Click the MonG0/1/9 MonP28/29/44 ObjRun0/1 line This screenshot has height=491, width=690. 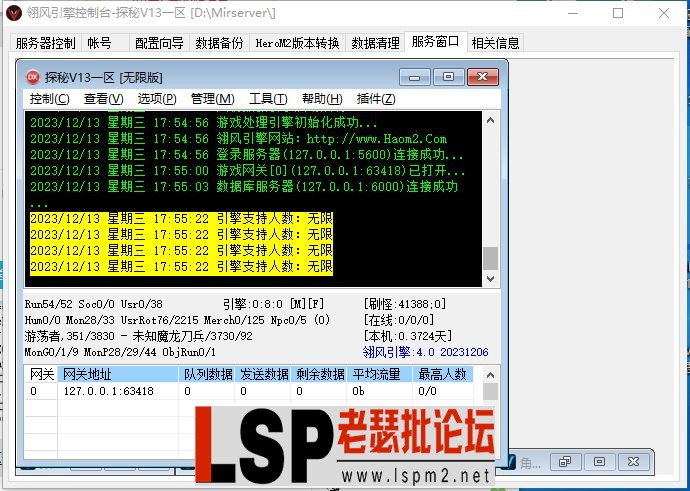tap(120, 352)
